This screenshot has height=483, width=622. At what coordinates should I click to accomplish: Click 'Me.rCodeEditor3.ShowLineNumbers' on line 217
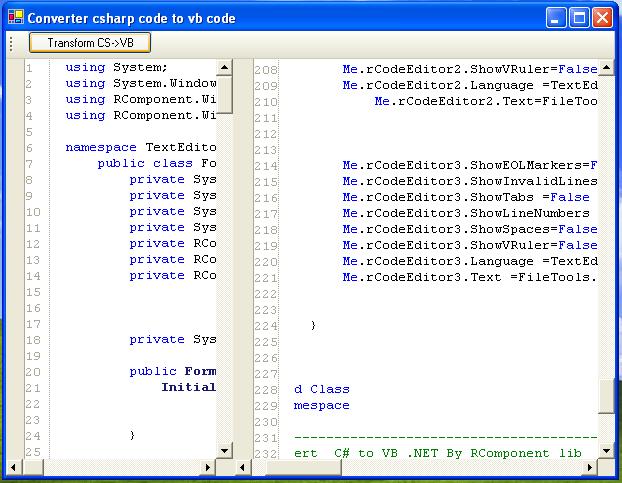pos(466,213)
